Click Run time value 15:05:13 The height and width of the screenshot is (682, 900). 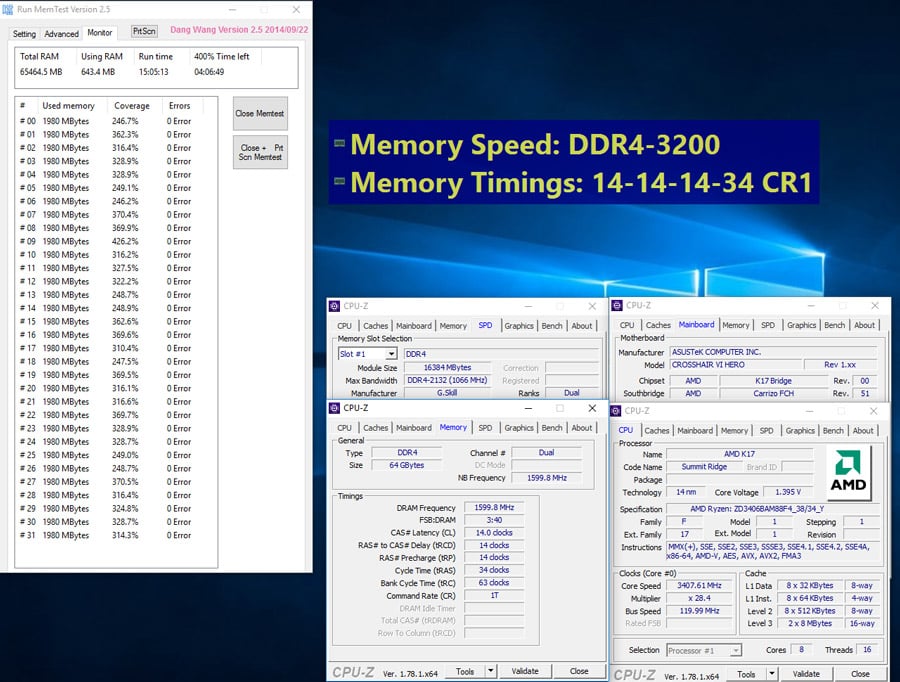click(x=153, y=72)
